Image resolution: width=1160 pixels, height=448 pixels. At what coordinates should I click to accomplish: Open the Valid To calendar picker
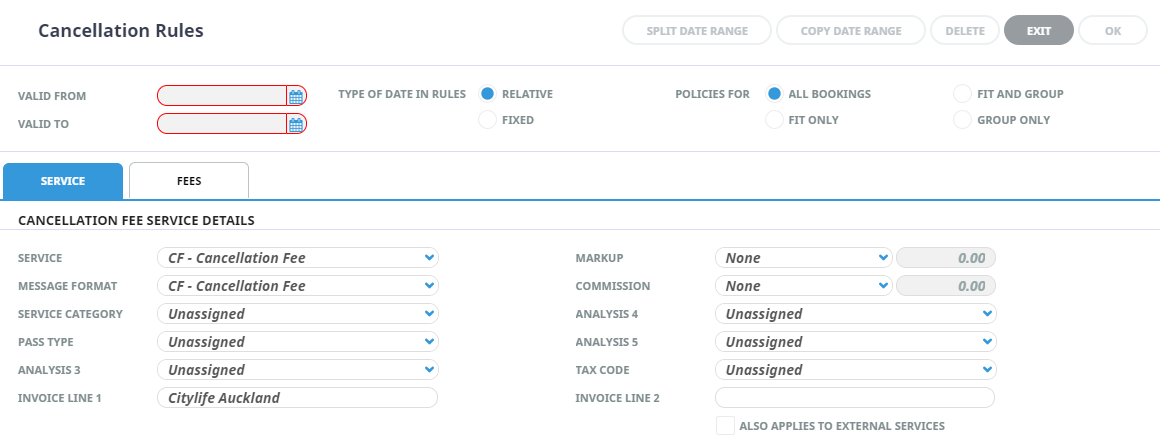pos(296,124)
